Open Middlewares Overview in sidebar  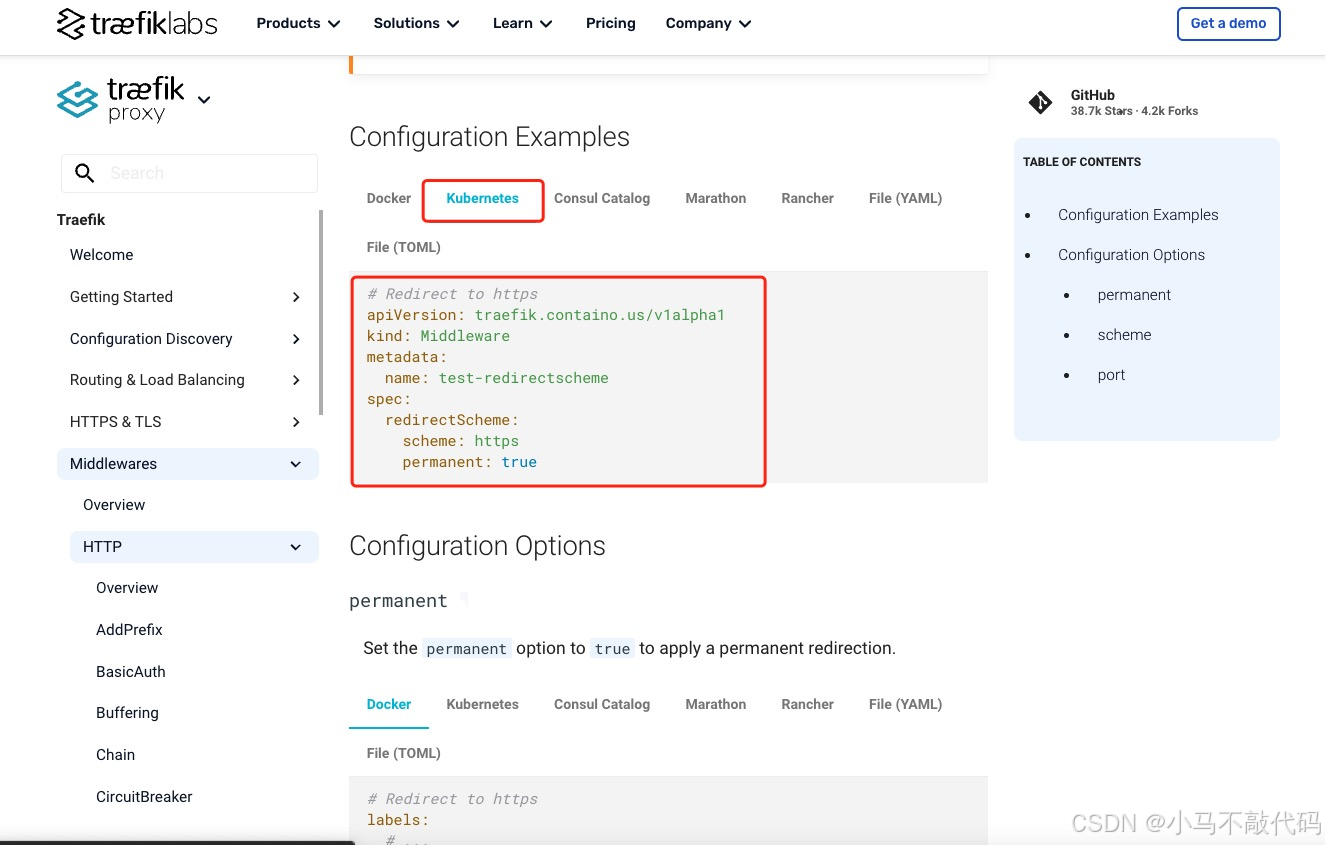114,505
